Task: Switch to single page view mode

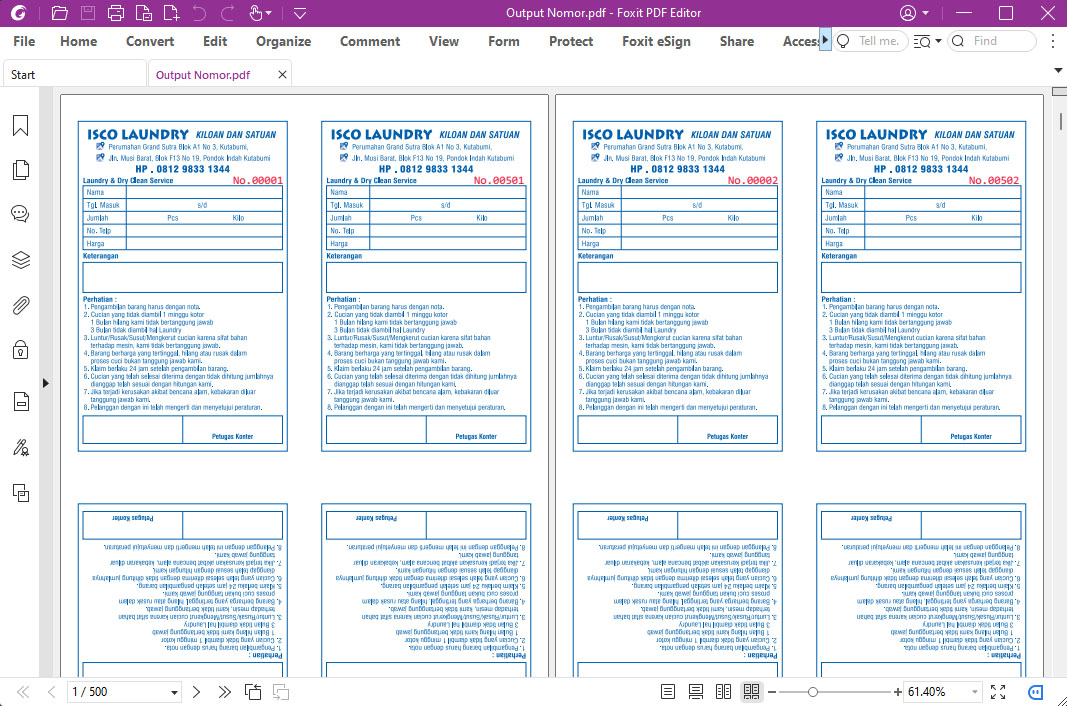Action: tap(668, 692)
